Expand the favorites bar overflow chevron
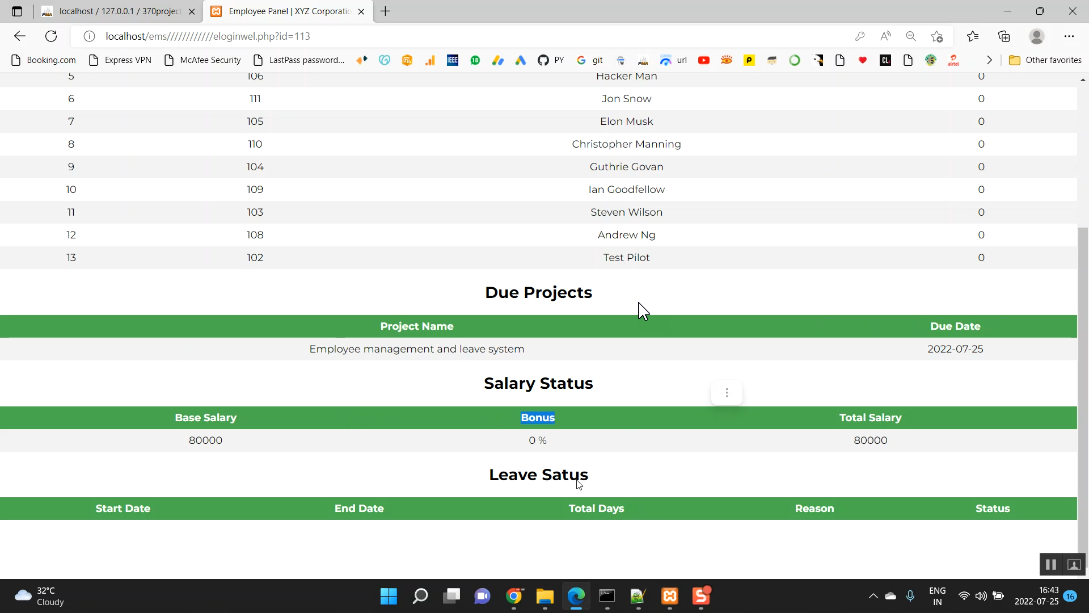The image size is (1089, 613). [x=989, y=60]
